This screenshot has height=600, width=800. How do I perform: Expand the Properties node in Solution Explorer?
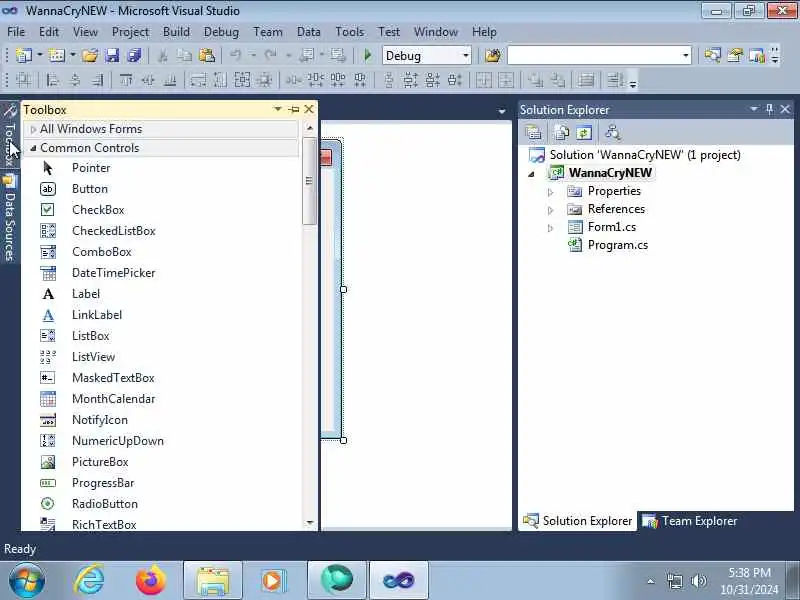tap(550, 192)
